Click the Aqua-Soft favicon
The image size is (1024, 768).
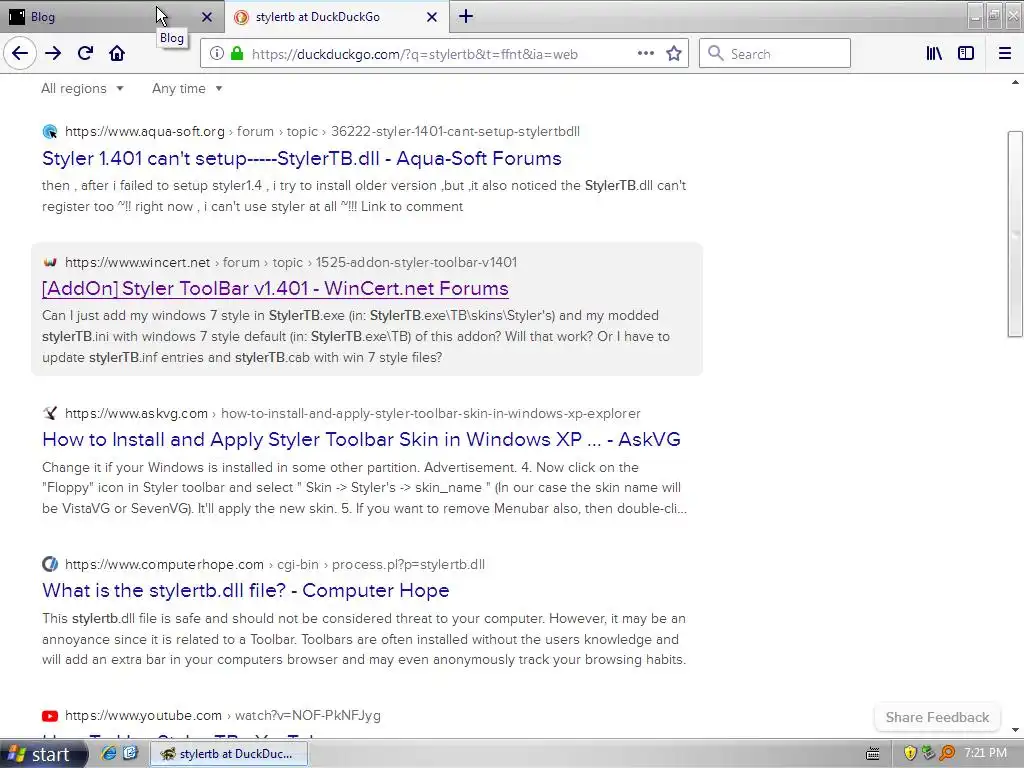click(50, 131)
